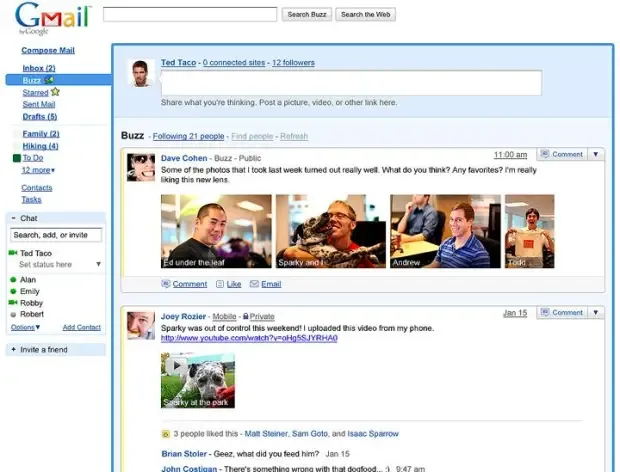Open the chat Options menu

tap(25, 327)
